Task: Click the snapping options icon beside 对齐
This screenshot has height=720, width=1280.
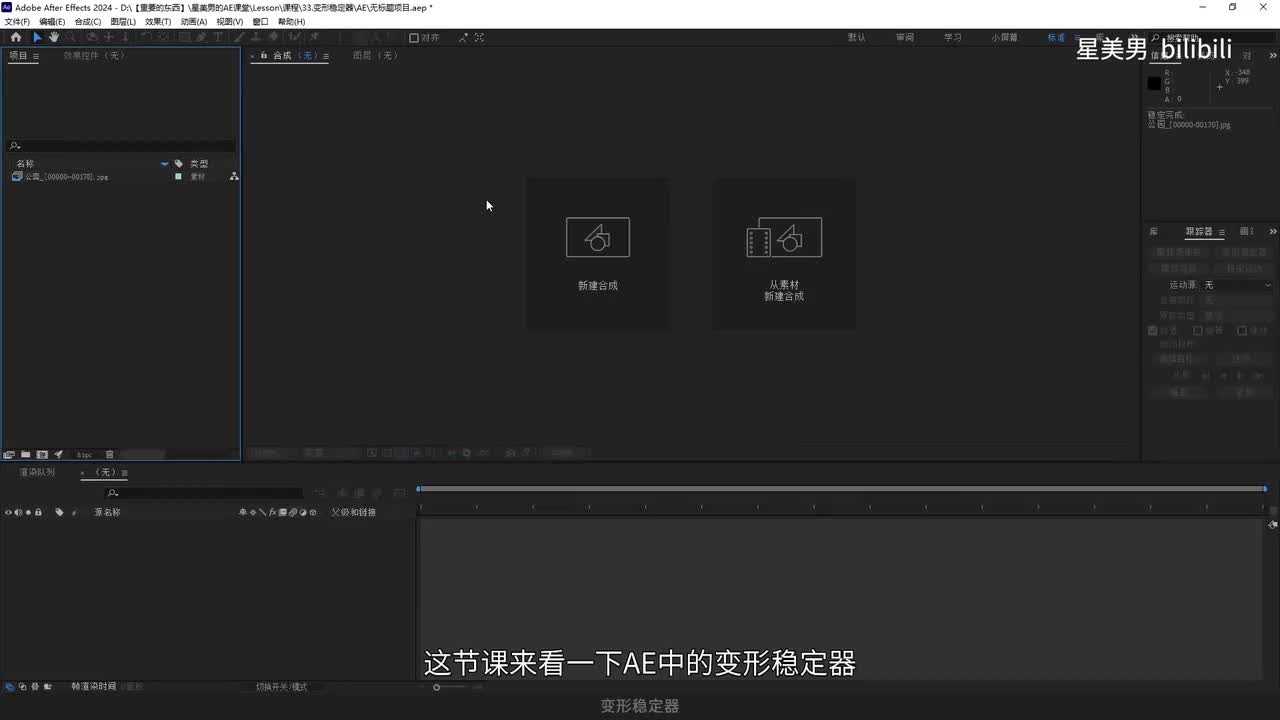Action: pyautogui.click(x=463, y=38)
